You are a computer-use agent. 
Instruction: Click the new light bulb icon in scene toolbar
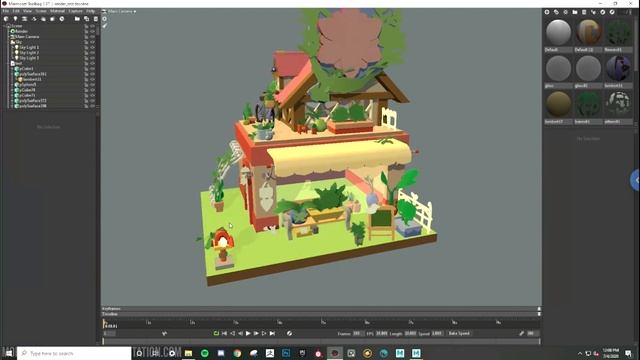tap(15, 19)
